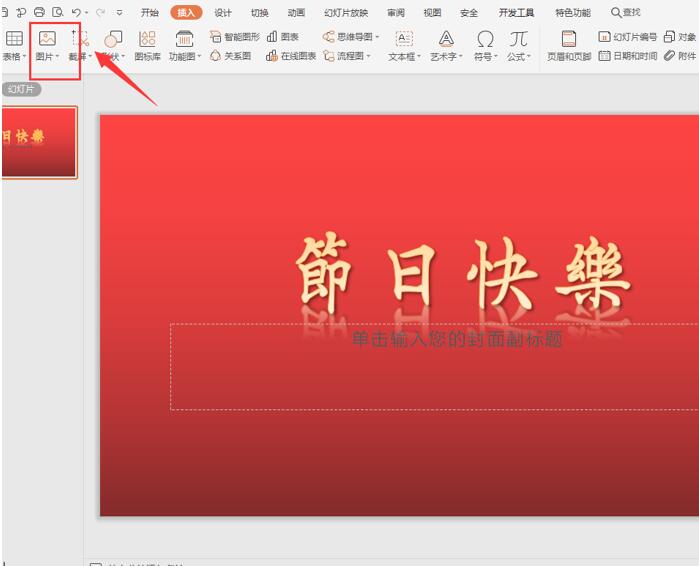Select the 形状 shapes icon

tap(113, 39)
